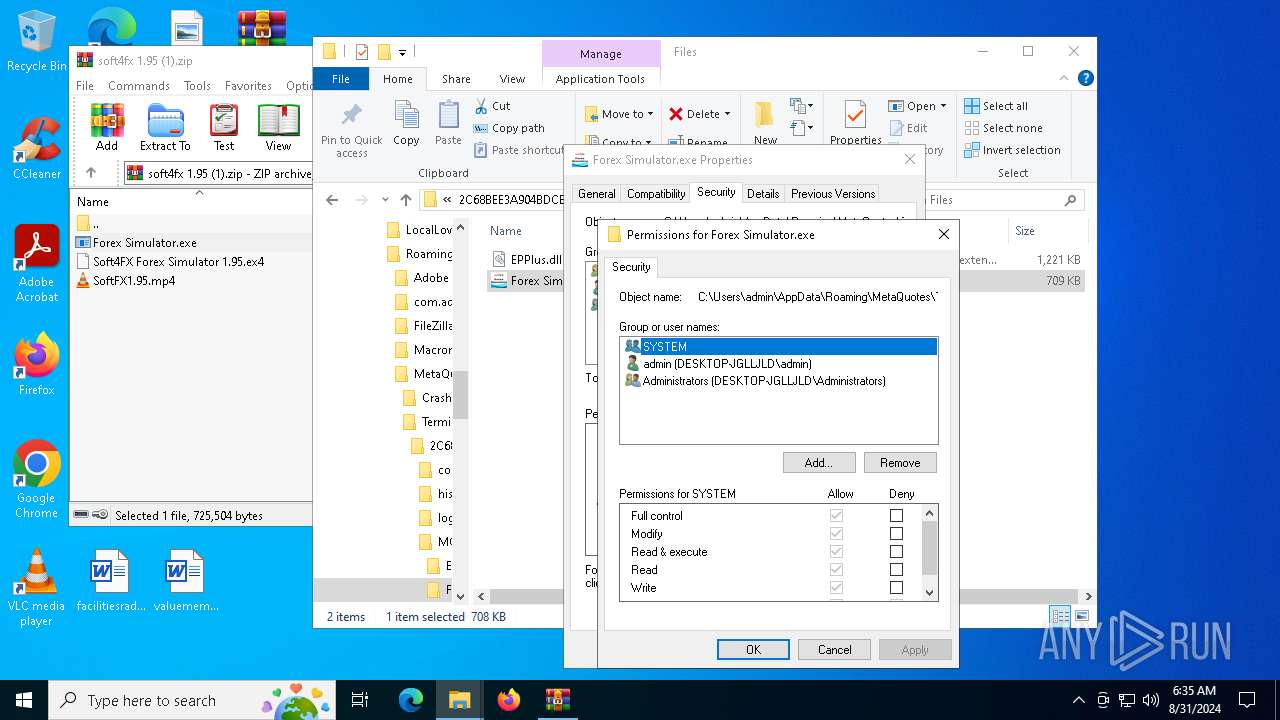This screenshot has height=720, width=1280.
Task: Open Firefox from the taskbar
Action: tap(509, 700)
